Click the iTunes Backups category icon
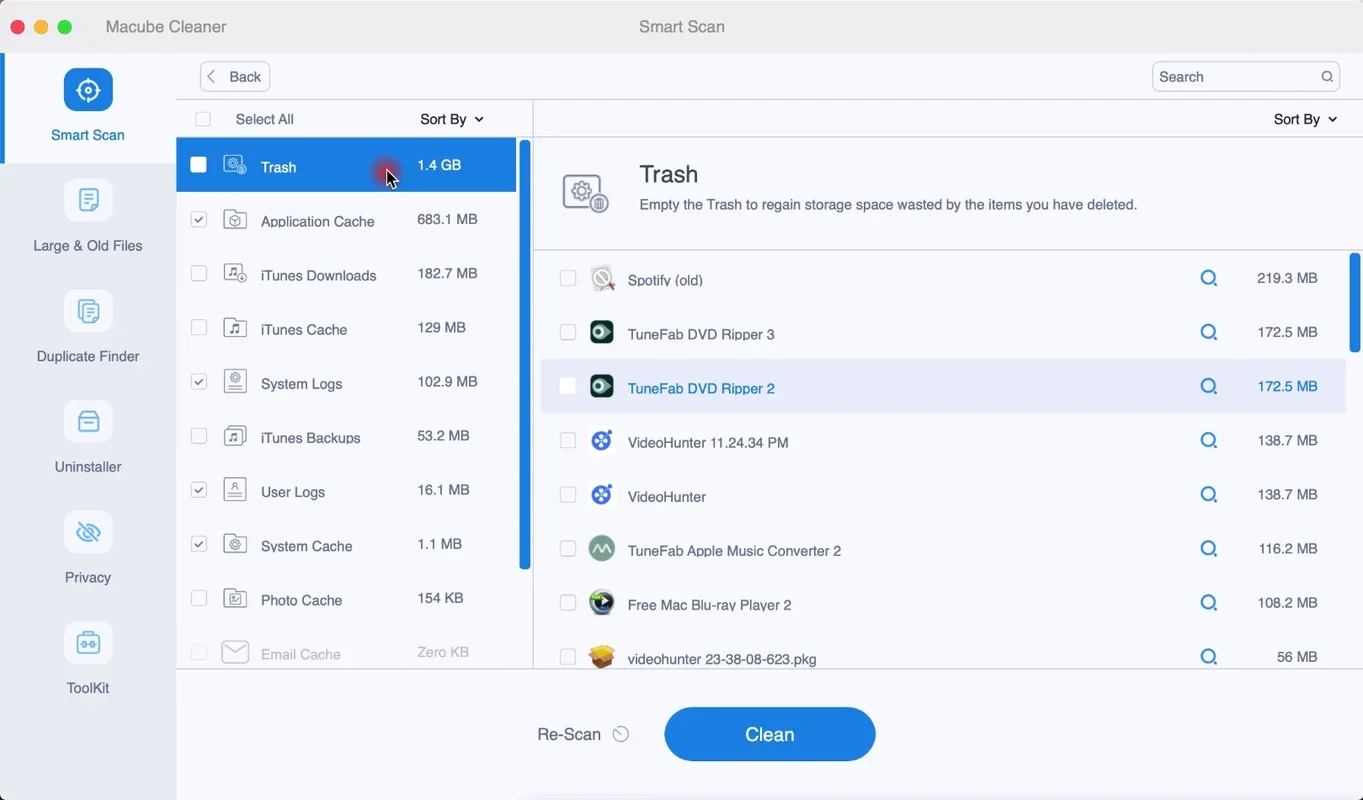Image resolution: width=1363 pixels, height=800 pixels. click(x=235, y=436)
